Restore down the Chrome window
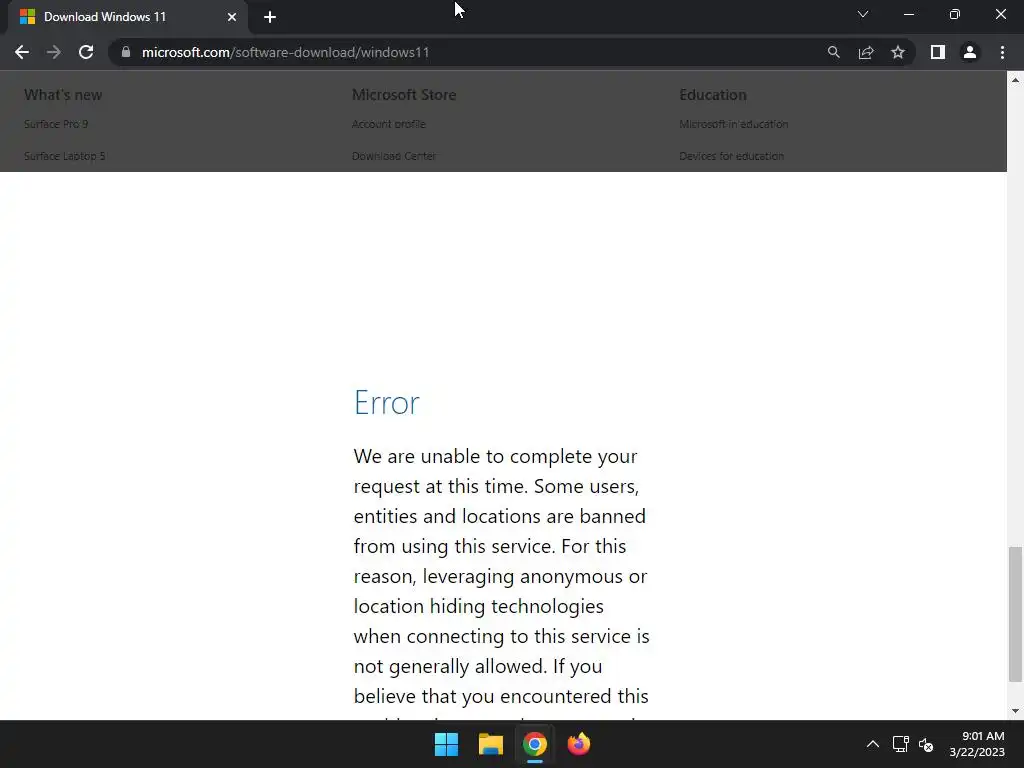Viewport: 1024px width, 768px height. 955,14
